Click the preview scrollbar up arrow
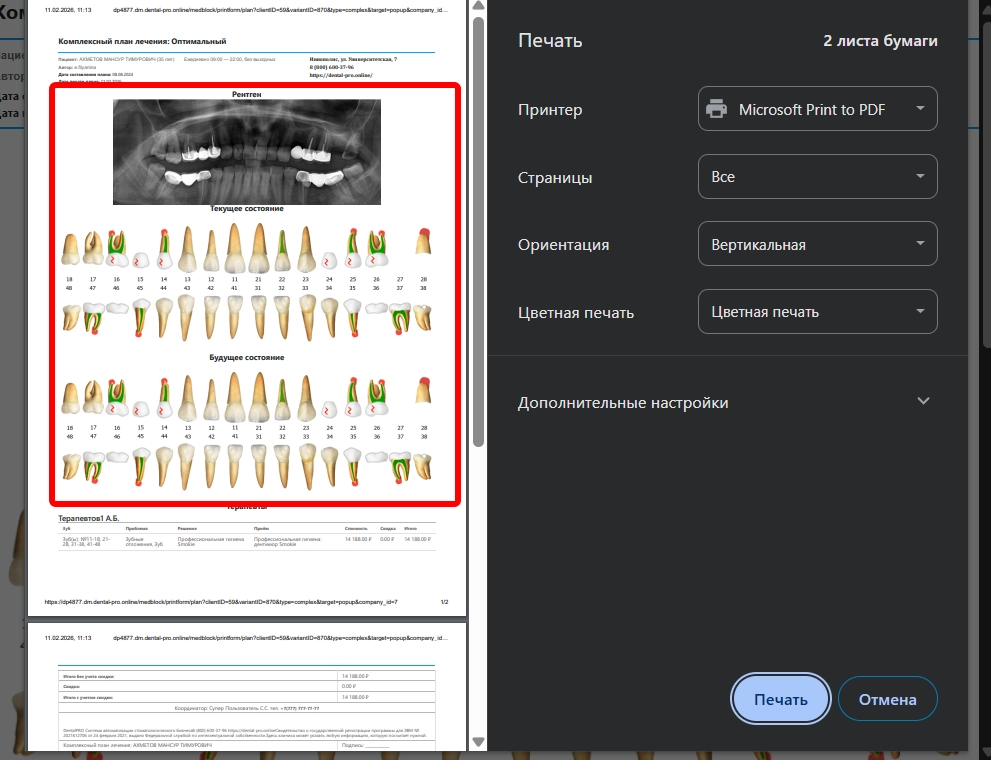The height and width of the screenshot is (760, 991). (478, 7)
